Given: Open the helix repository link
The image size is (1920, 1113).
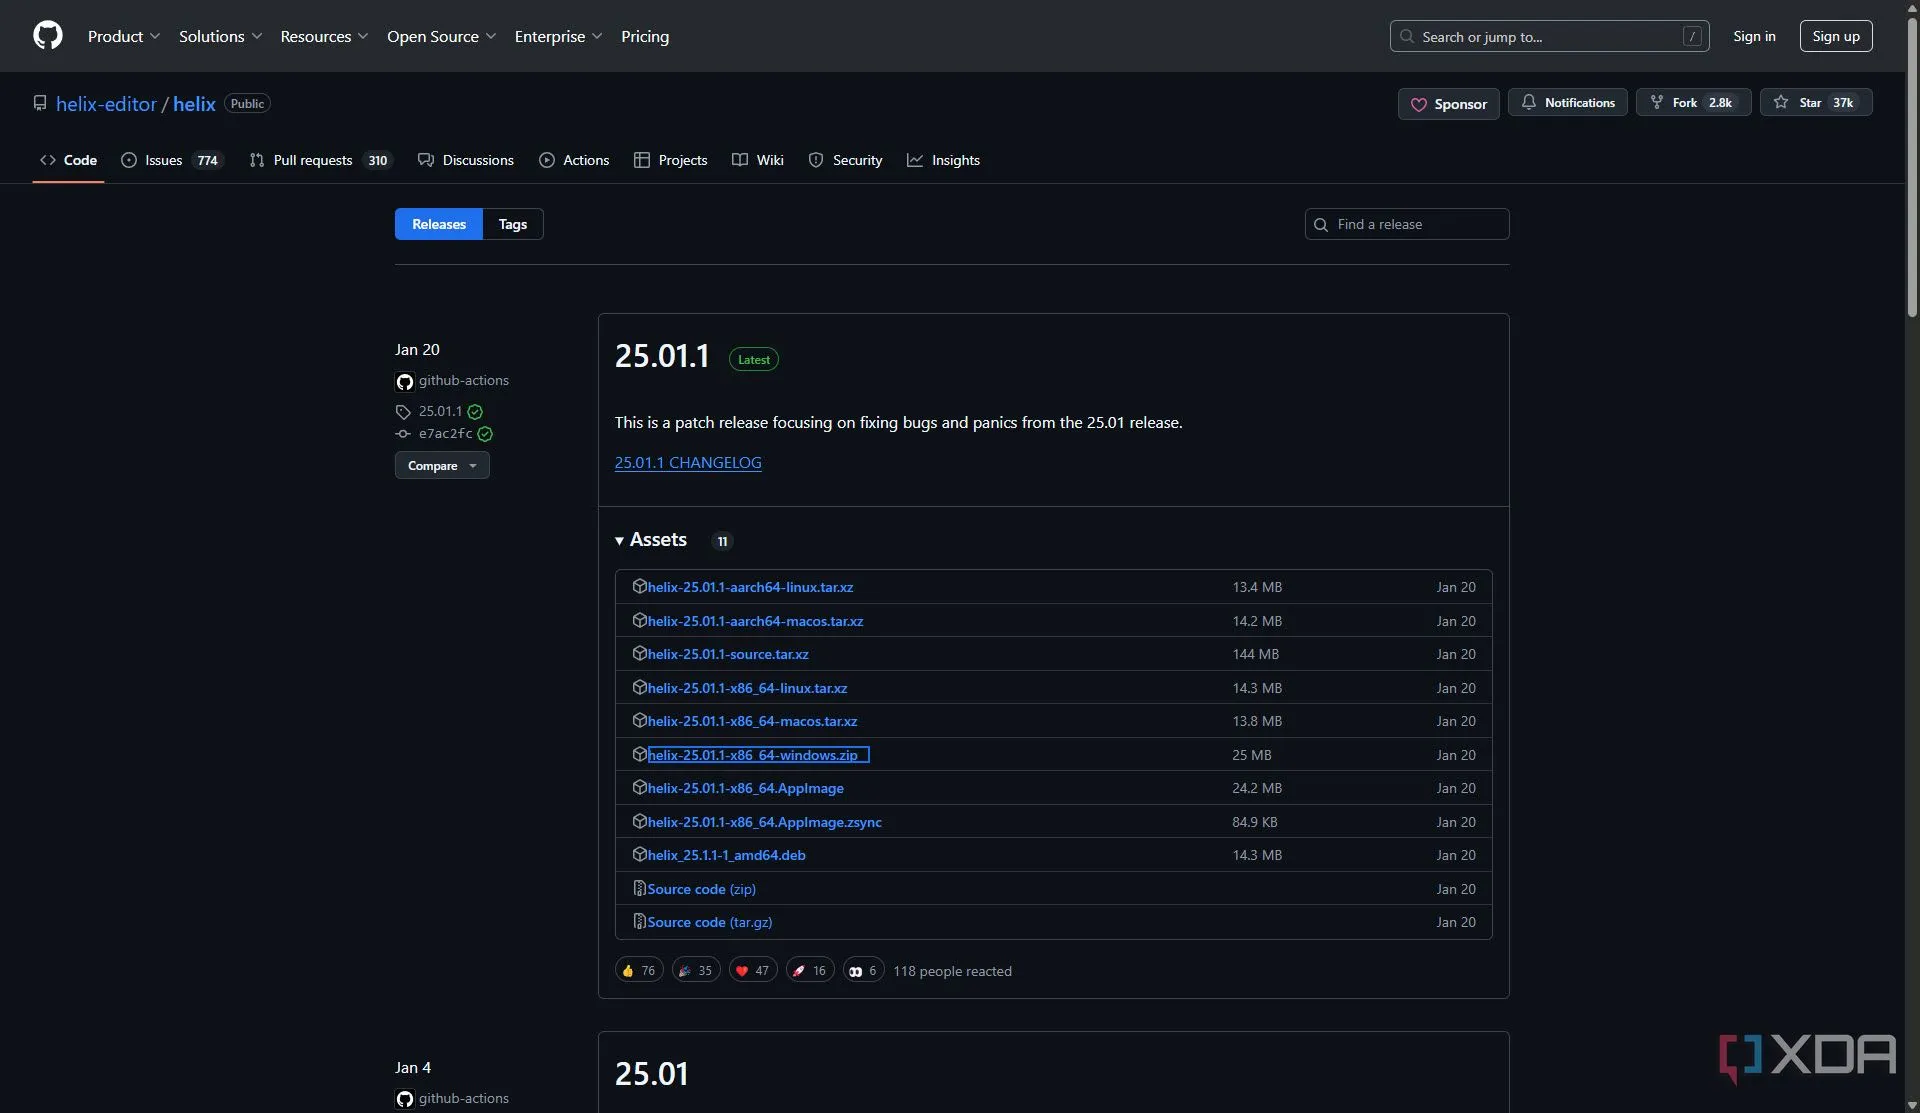Looking at the screenshot, I should point(194,104).
